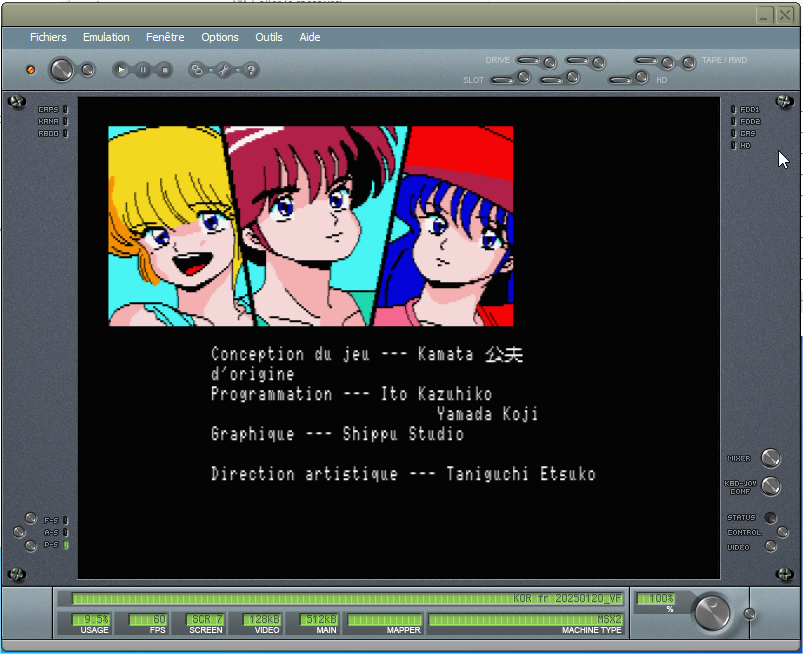
Task: Toggle the P-S switch knob
Action: (31, 546)
